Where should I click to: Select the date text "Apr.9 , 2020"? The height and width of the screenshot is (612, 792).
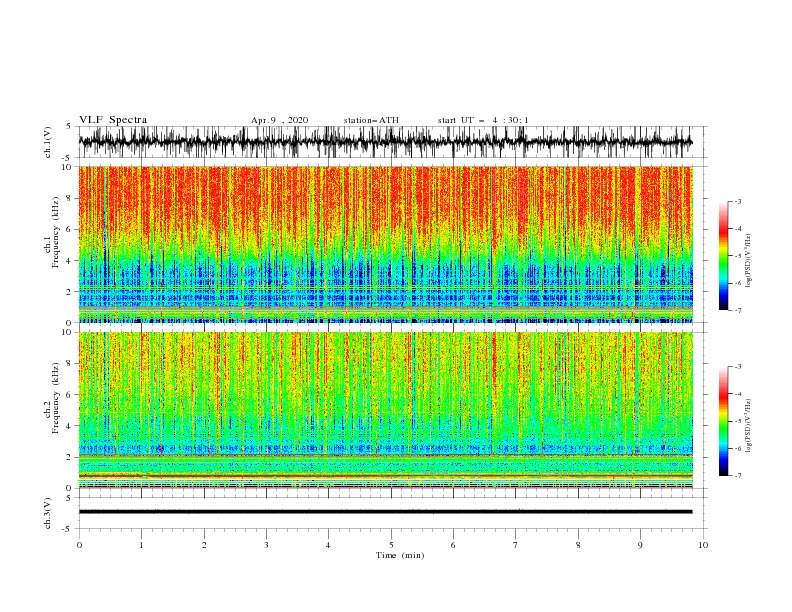279,120
